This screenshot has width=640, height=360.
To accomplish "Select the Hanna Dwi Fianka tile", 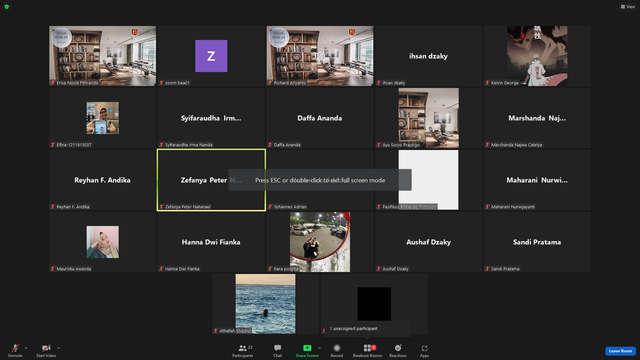I will (211, 242).
